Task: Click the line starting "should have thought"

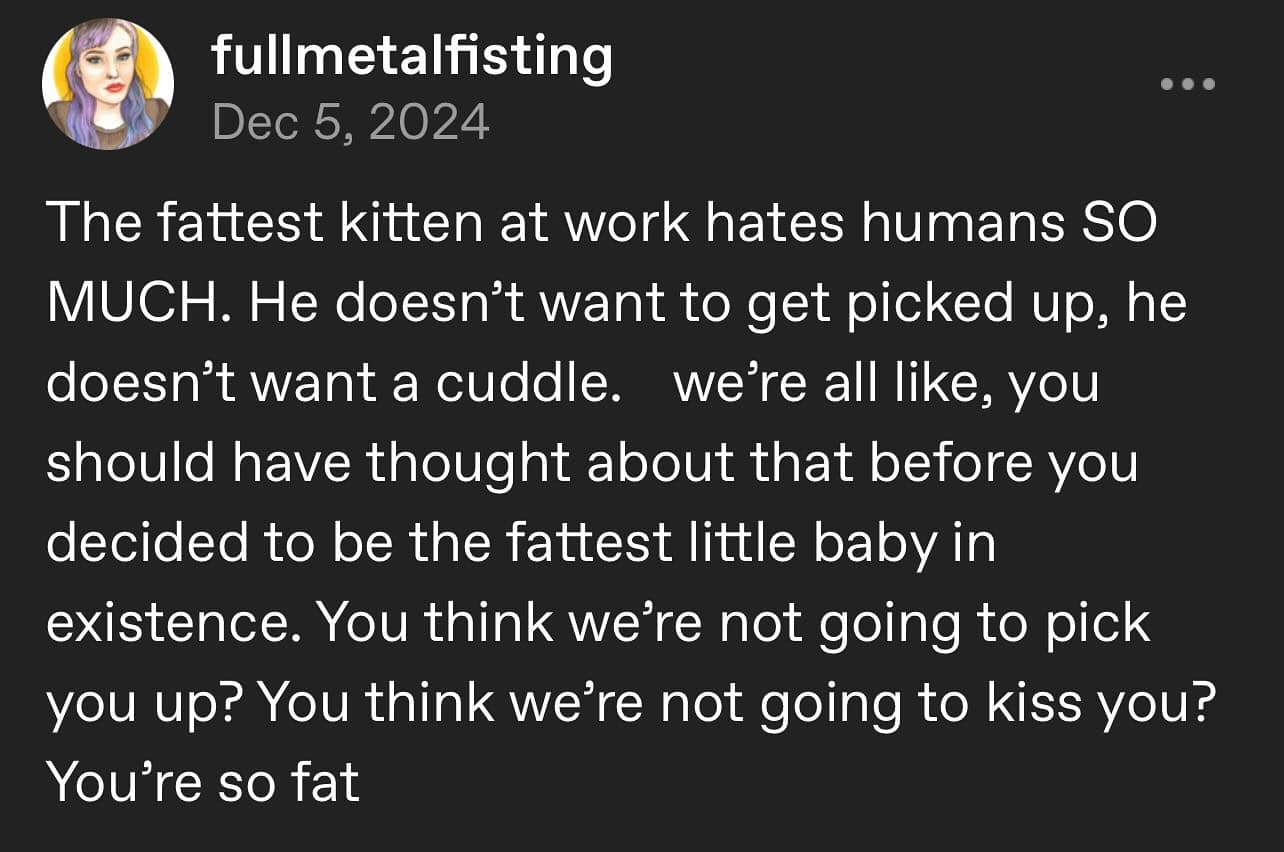Action: point(592,463)
